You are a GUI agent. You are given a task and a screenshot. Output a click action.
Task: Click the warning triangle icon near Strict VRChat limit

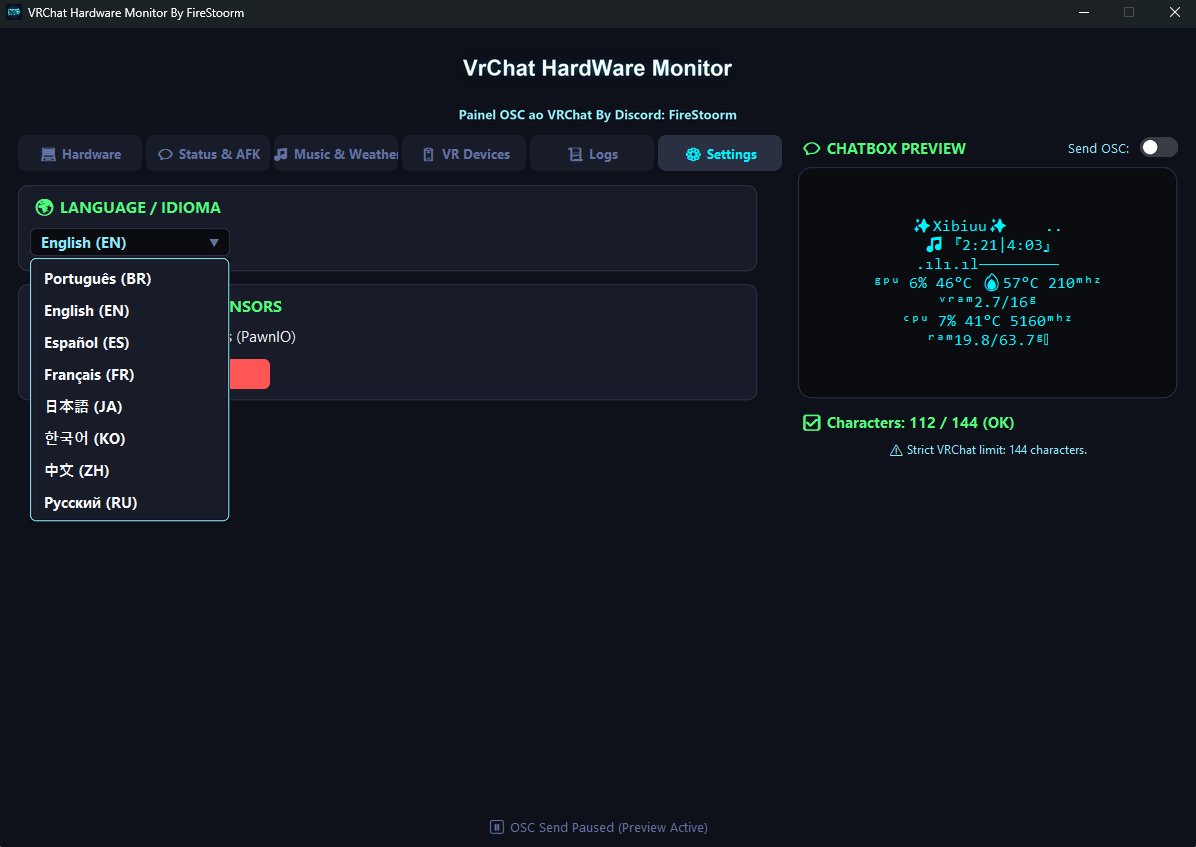896,451
